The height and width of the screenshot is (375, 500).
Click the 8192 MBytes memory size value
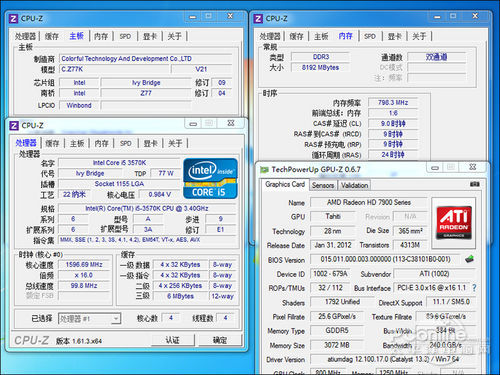point(321,67)
